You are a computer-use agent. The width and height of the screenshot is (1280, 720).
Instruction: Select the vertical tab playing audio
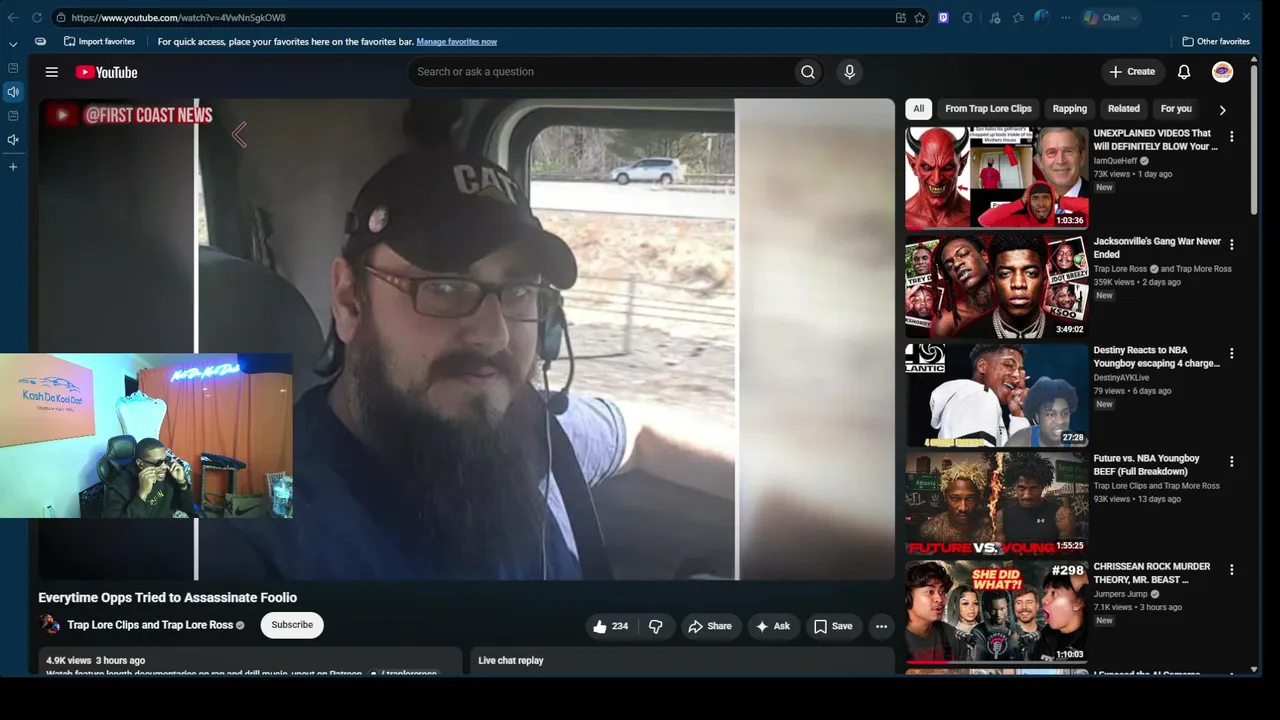tap(13, 92)
